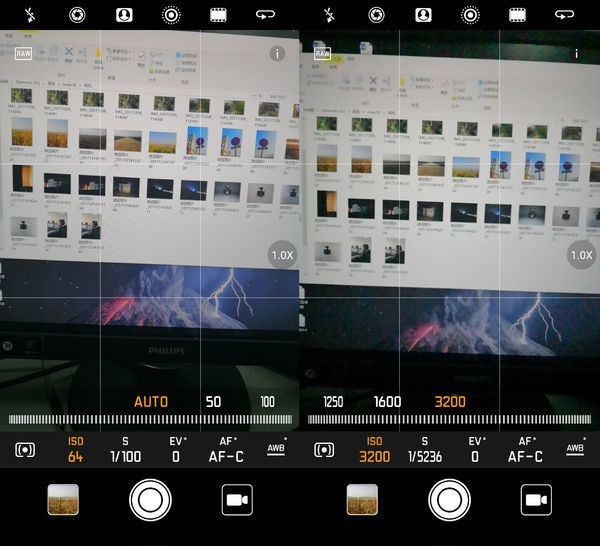Open the ISO 3200 setting

click(375, 450)
